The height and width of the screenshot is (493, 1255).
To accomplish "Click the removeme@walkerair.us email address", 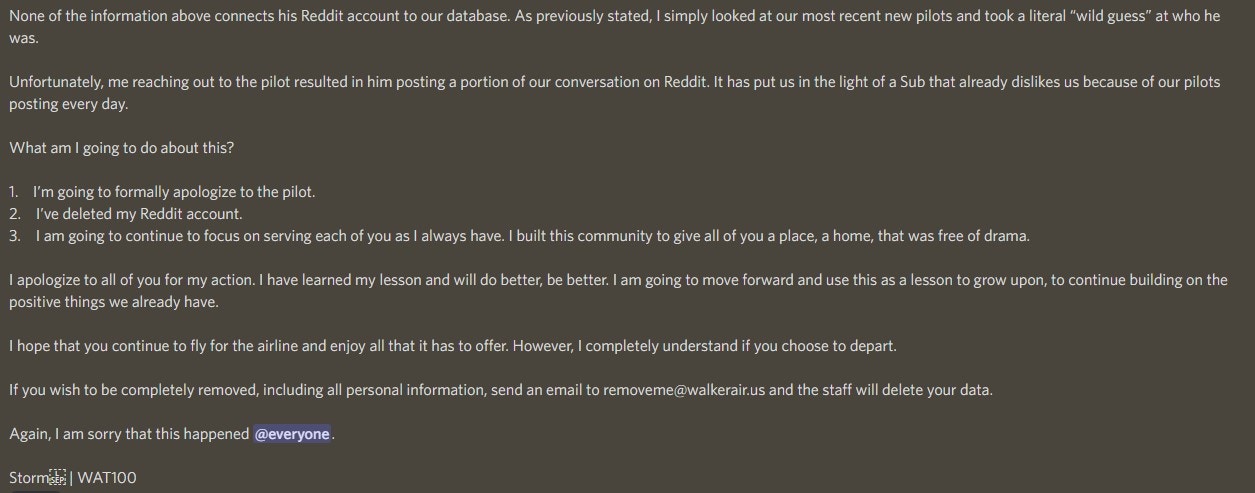I will point(684,390).
